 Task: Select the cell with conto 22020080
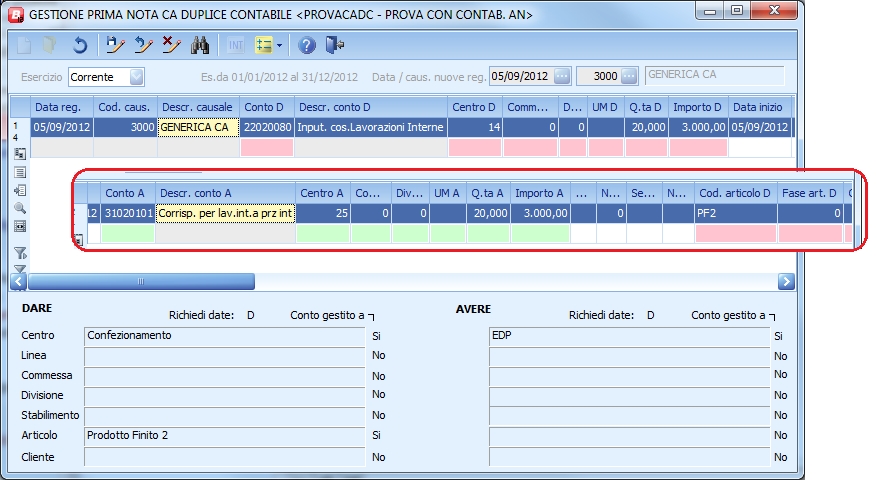(267, 128)
